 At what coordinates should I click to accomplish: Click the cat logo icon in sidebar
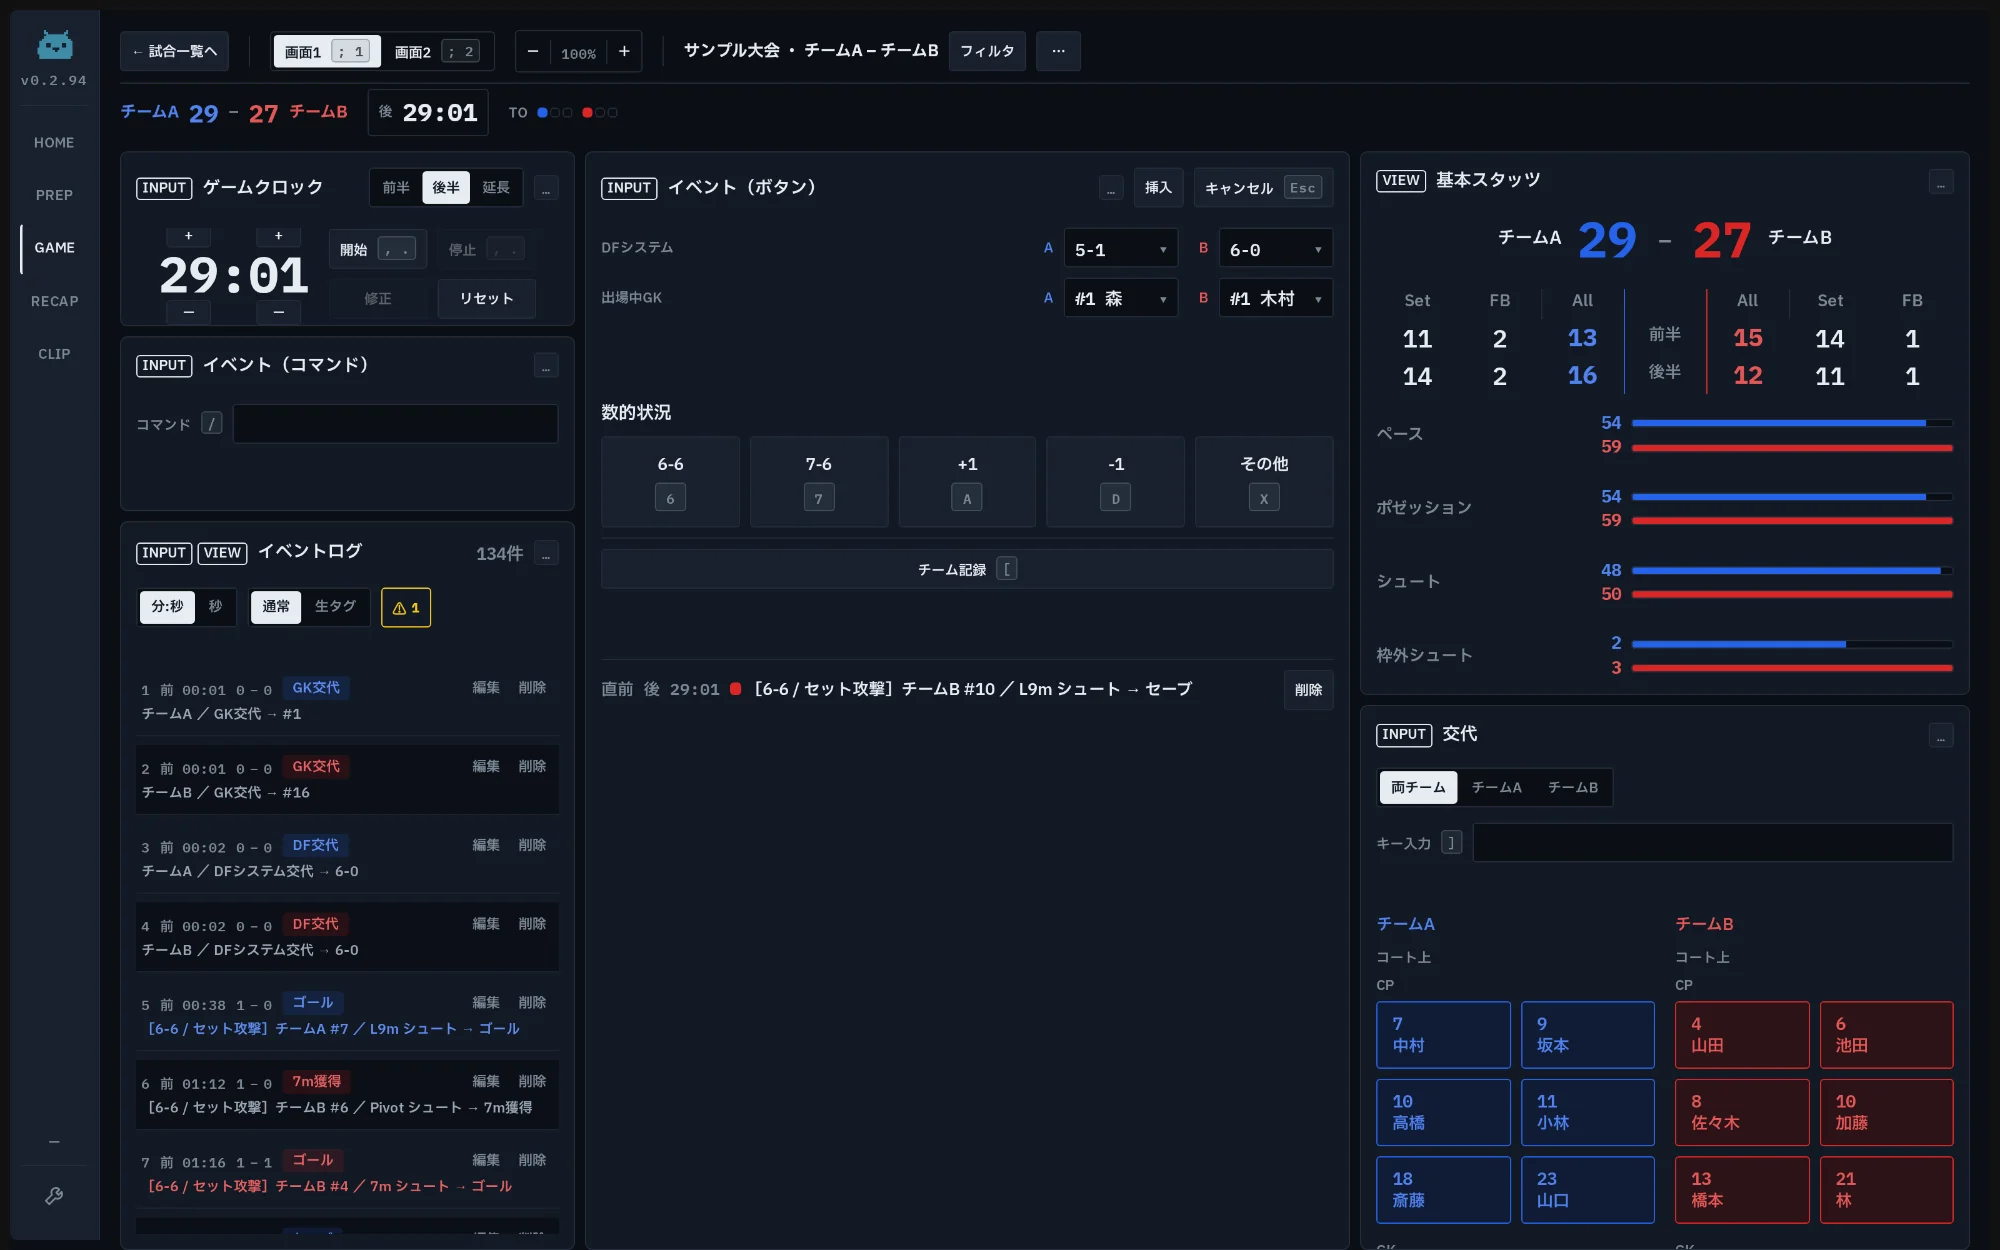pyautogui.click(x=55, y=45)
